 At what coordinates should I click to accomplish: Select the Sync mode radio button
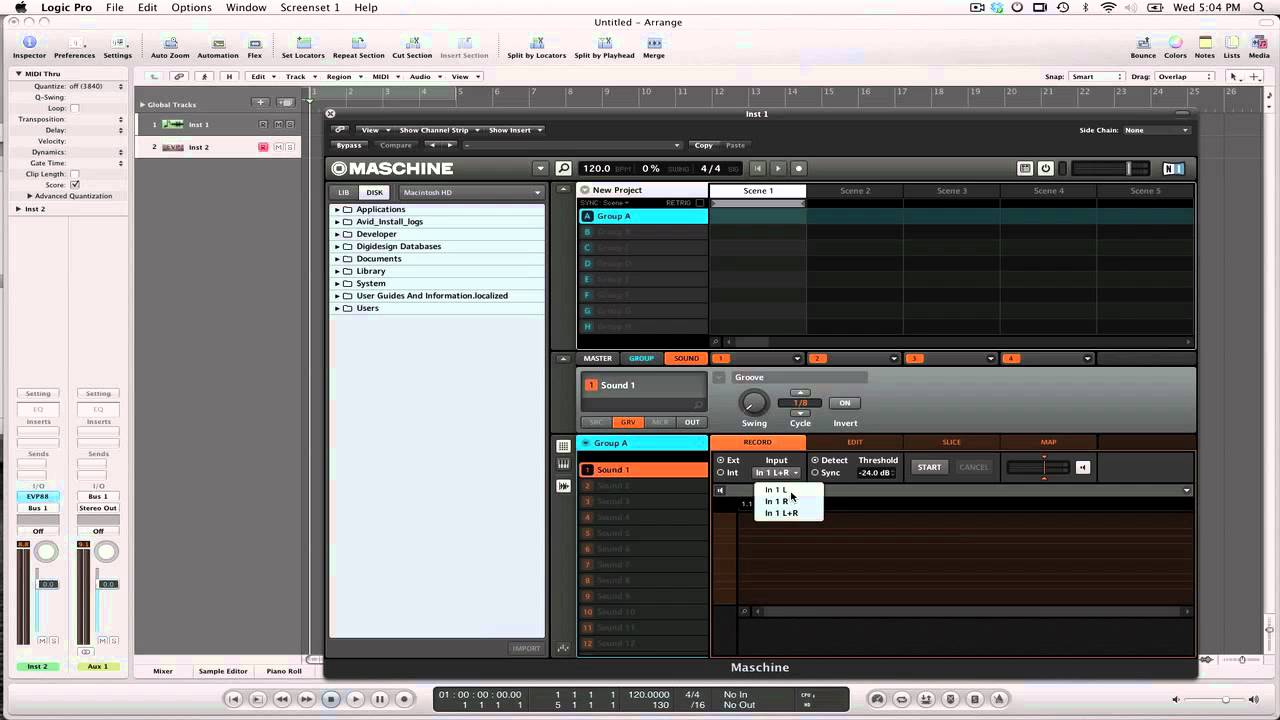pos(815,473)
